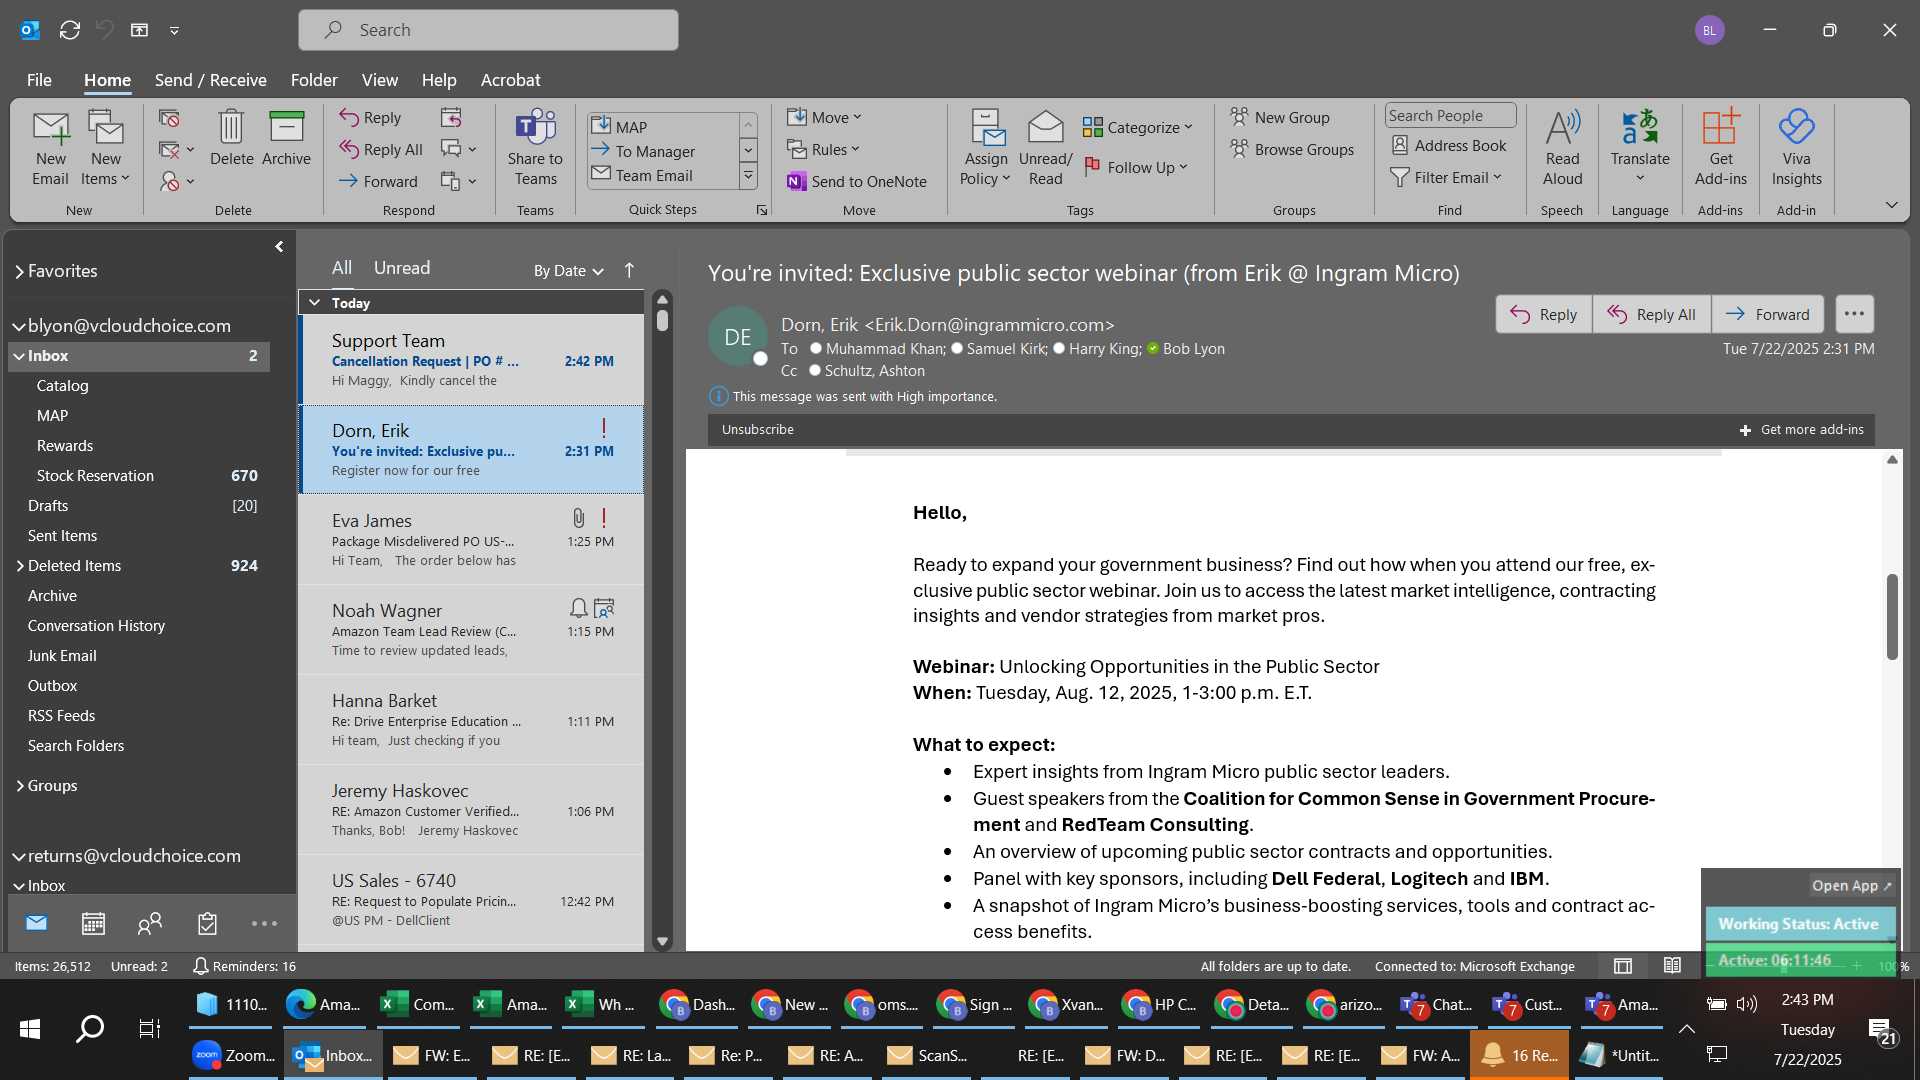This screenshot has width=1920, height=1080.
Task: Reverse the message sort order arrow
Action: coord(629,270)
